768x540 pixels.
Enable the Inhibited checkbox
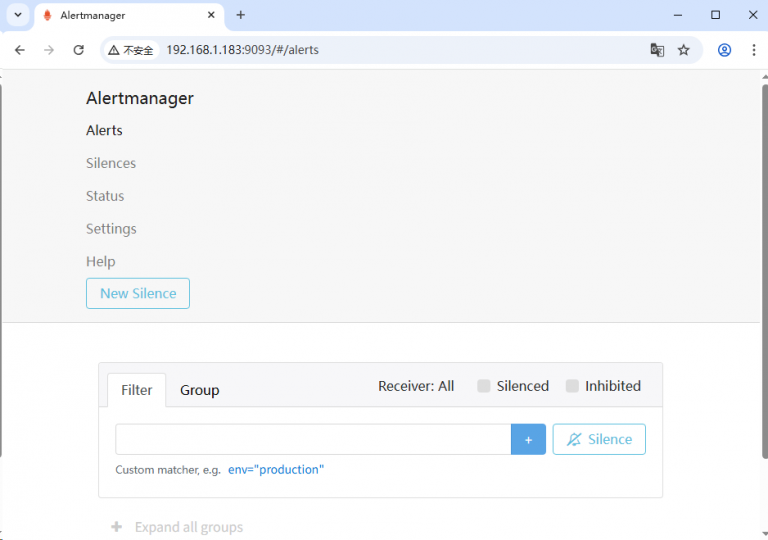(572, 386)
